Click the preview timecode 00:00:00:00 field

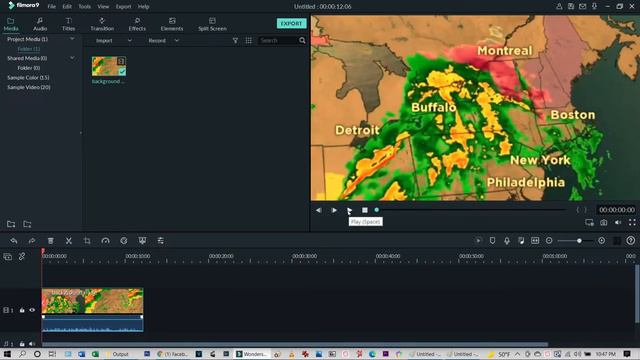click(x=617, y=210)
